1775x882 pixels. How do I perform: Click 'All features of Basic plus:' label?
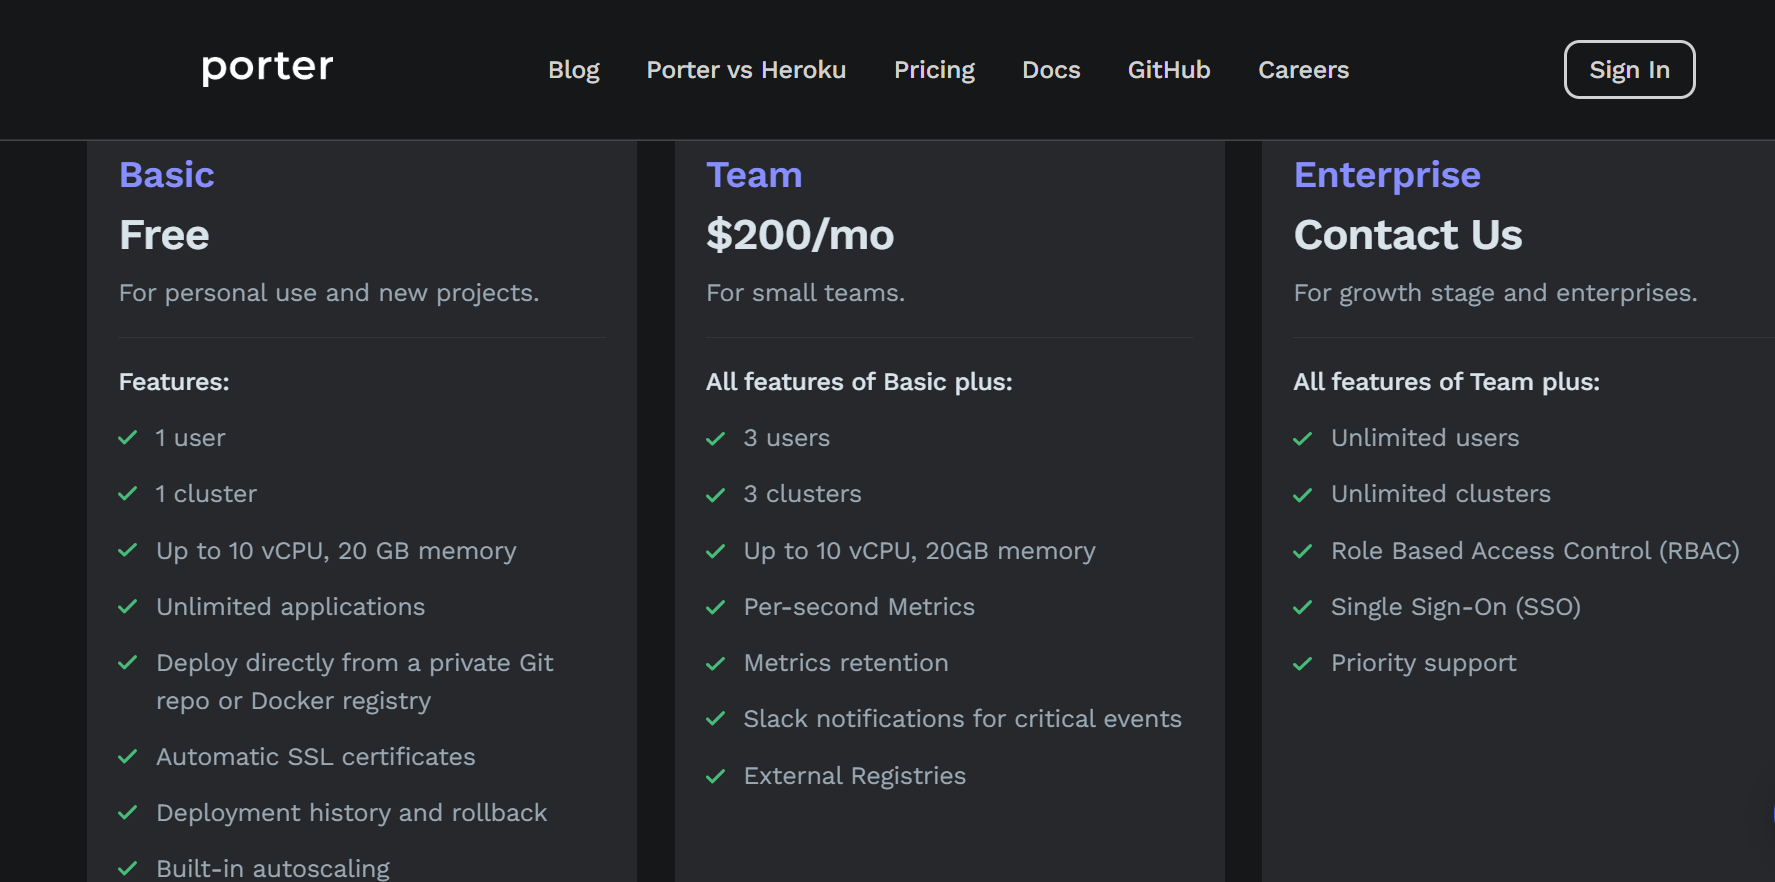click(859, 382)
